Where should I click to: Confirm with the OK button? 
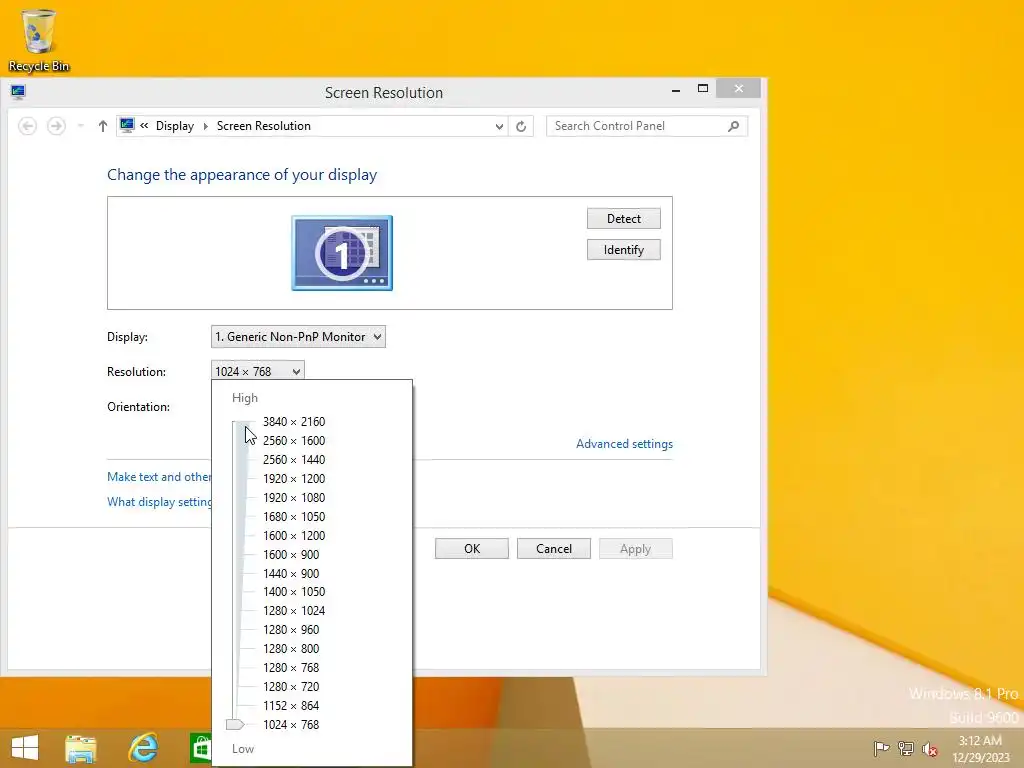pos(472,549)
